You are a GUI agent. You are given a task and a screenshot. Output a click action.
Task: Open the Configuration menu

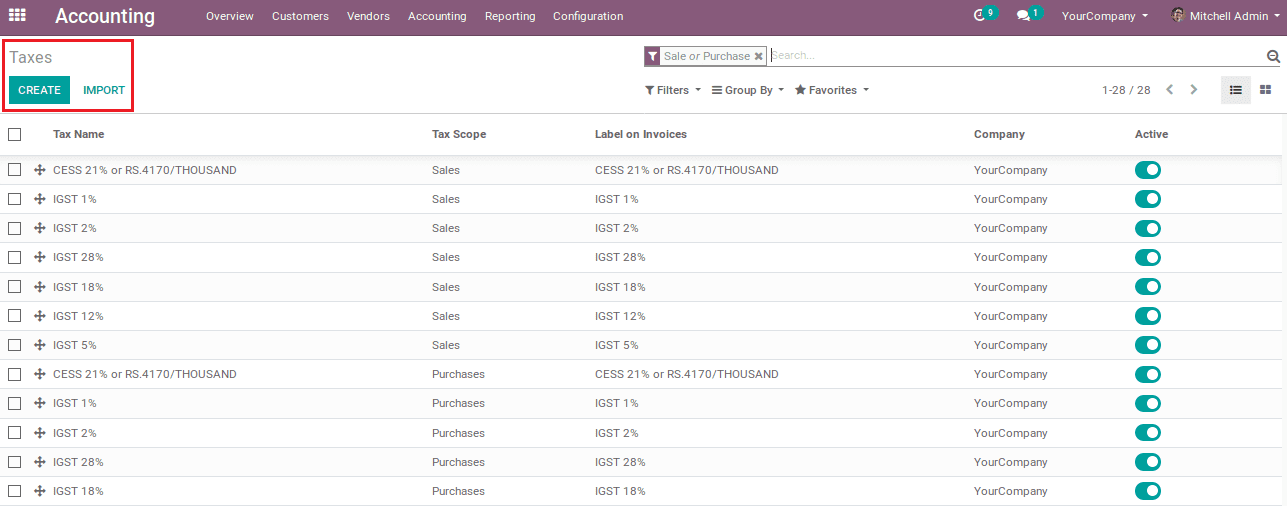[588, 16]
